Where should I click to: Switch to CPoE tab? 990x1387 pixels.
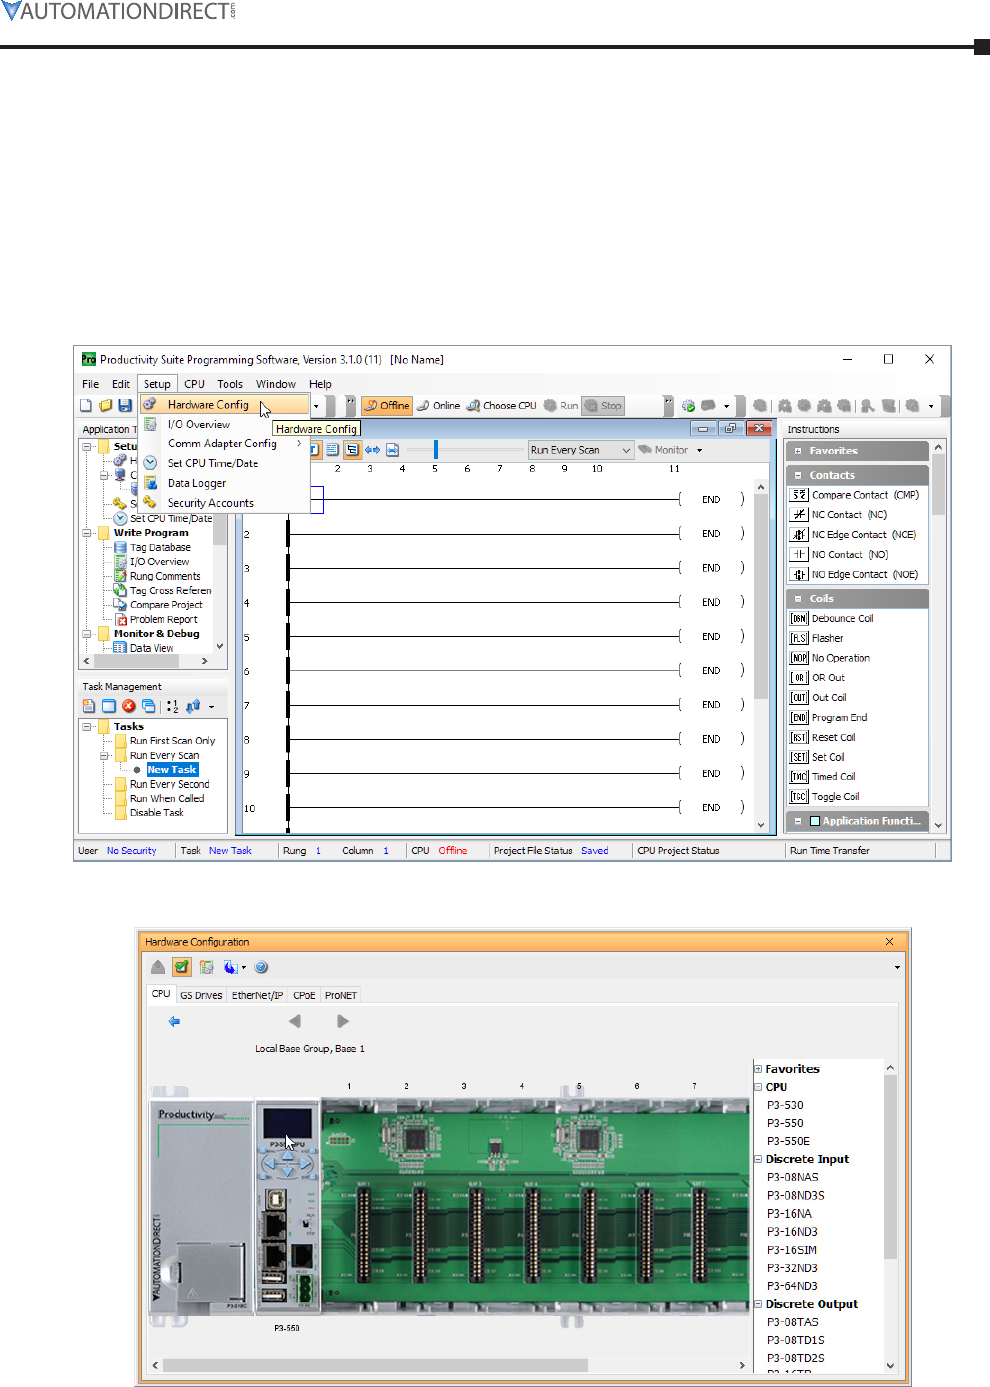click(304, 995)
